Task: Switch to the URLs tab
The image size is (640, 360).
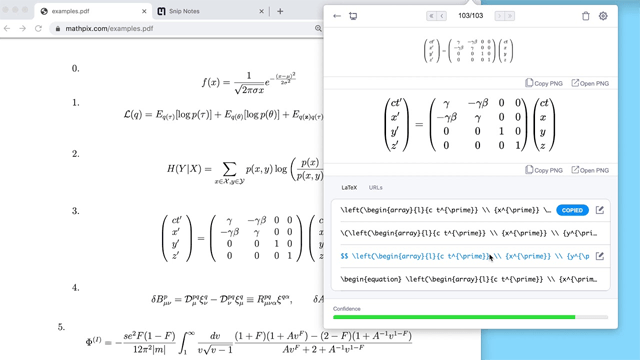Action: click(376, 188)
